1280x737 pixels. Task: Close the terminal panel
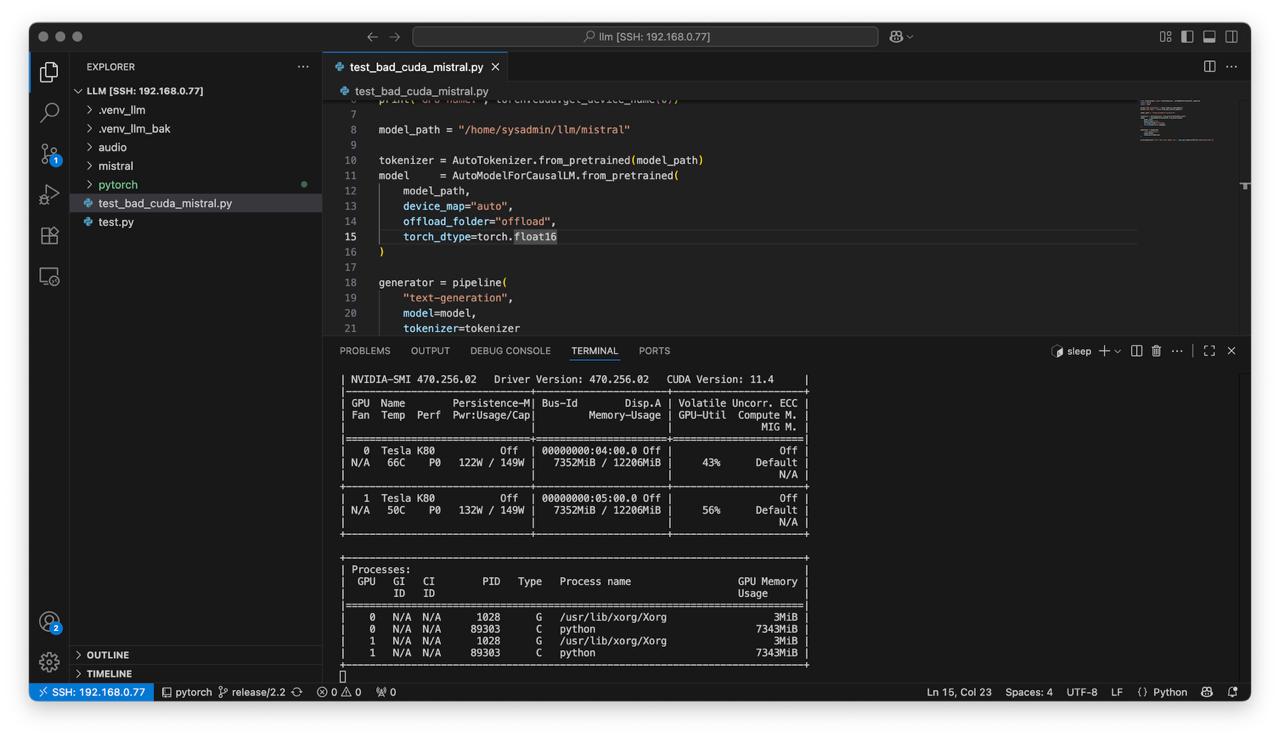1231,351
